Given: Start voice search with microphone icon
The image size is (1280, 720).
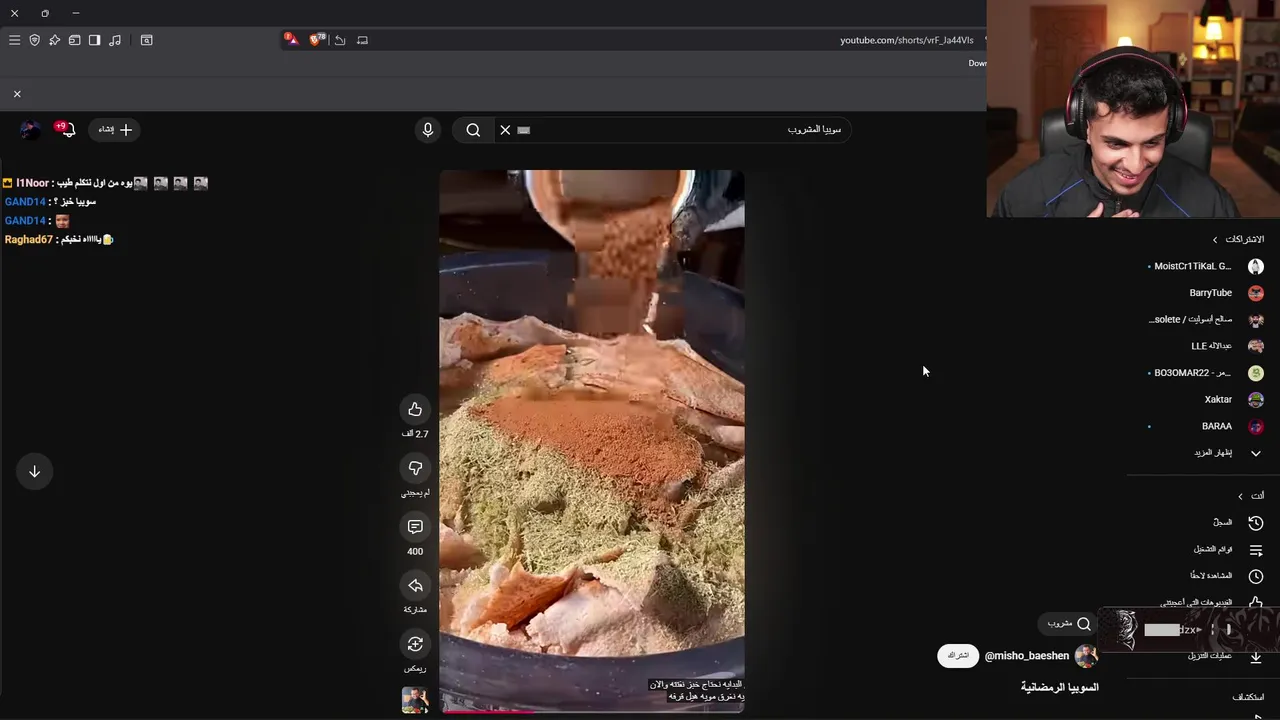Looking at the screenshot, I should (428, 130).
